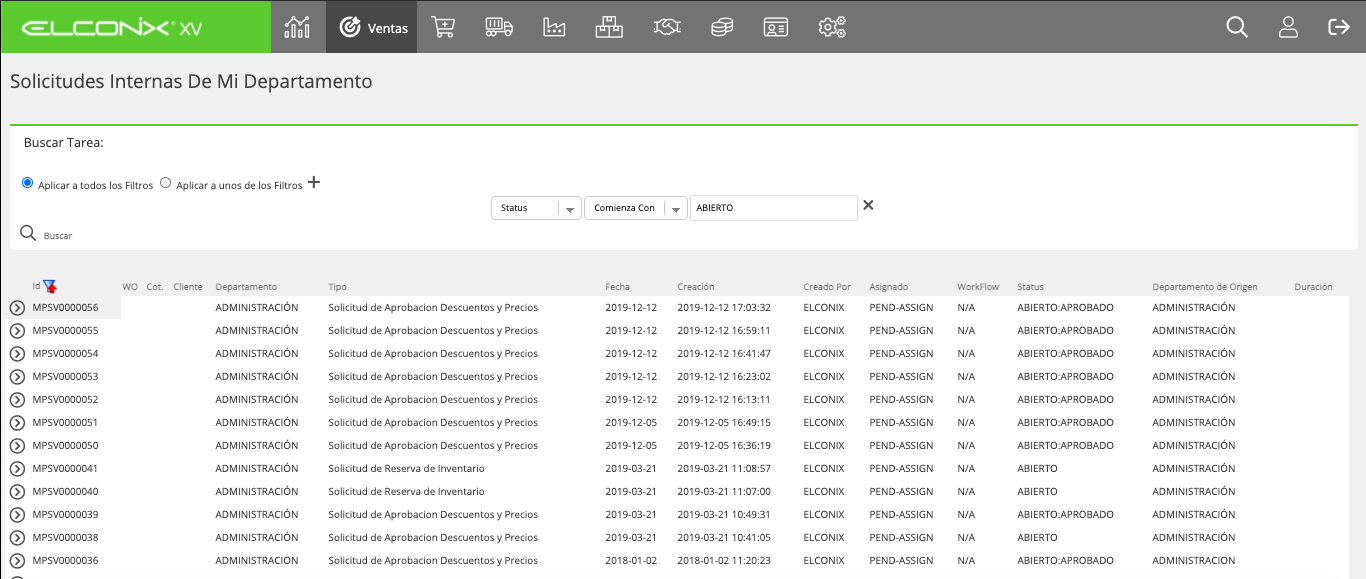Viewport: 1366px width, 579px height.
Task: Open the delivery truck logistics module
Action: (499, 27)
